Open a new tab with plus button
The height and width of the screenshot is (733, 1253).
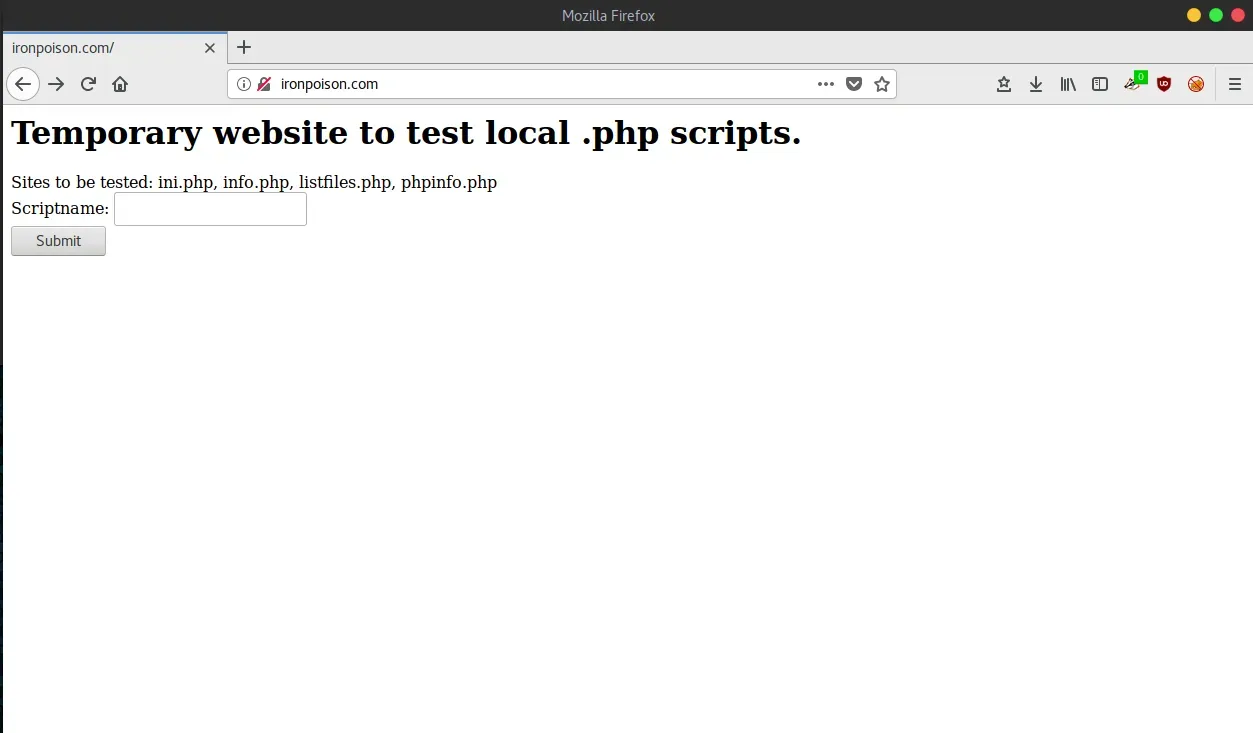pos(244,47)
